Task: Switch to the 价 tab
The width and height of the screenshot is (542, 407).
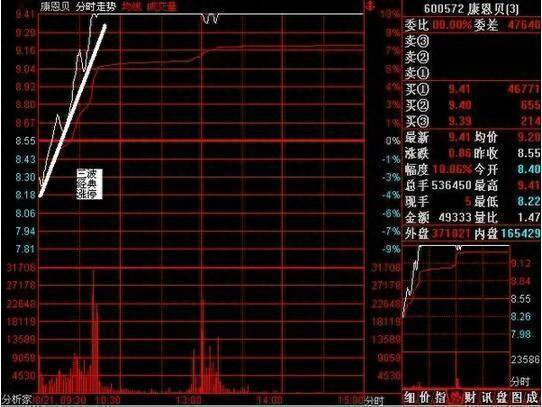Action: (x=425, y=397)
